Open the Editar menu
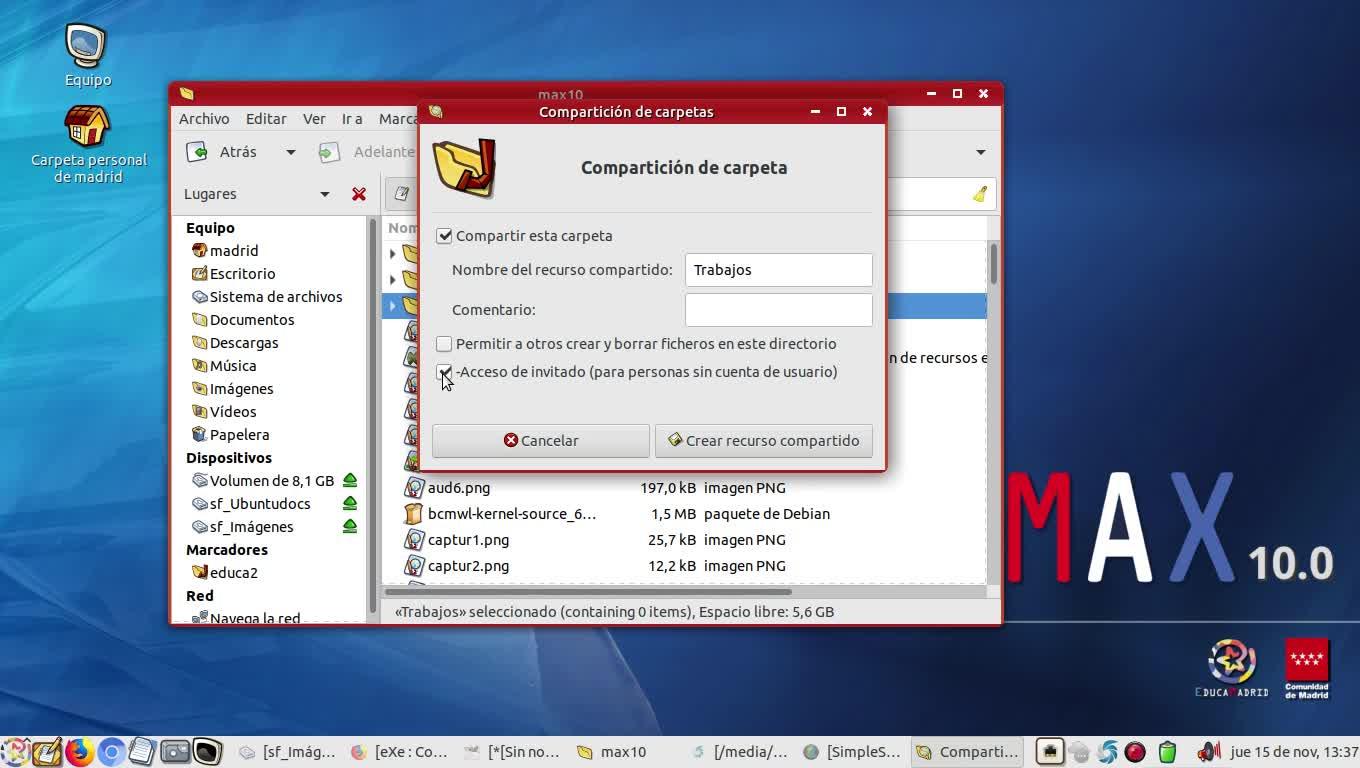 [x=266, y=119]
